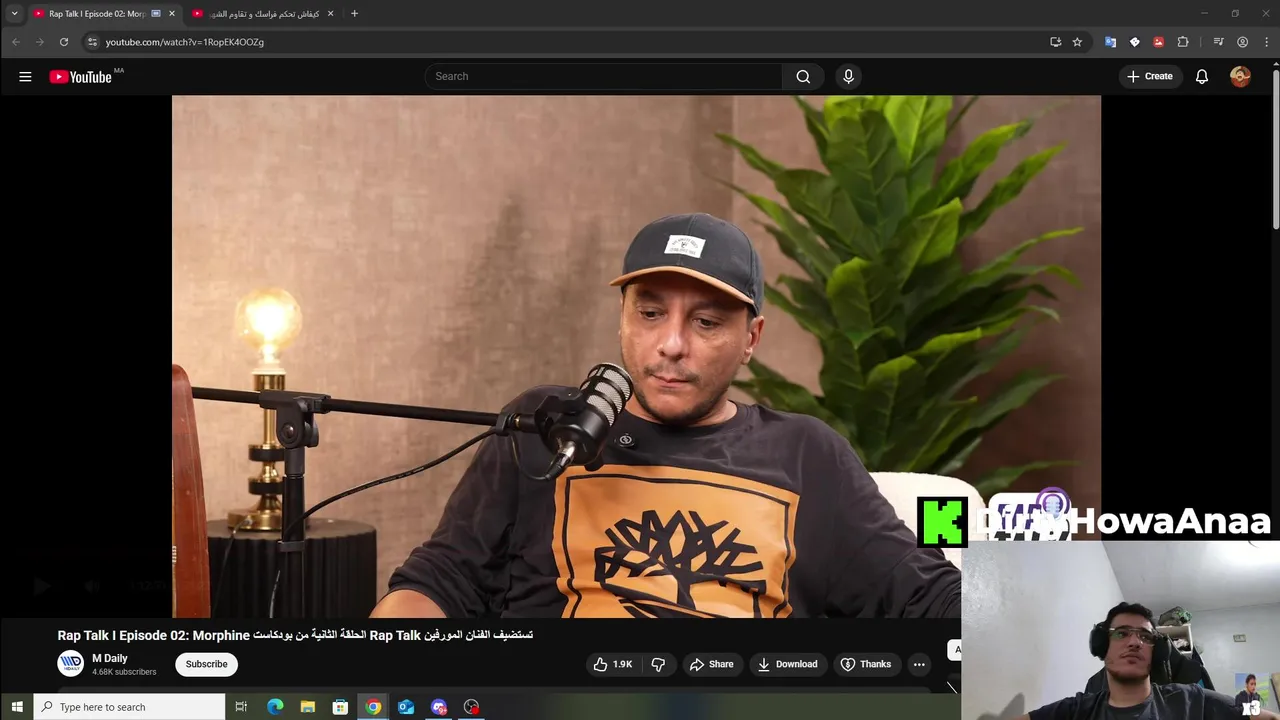
Task: Go forward in browser history
Action: [40, 42]
